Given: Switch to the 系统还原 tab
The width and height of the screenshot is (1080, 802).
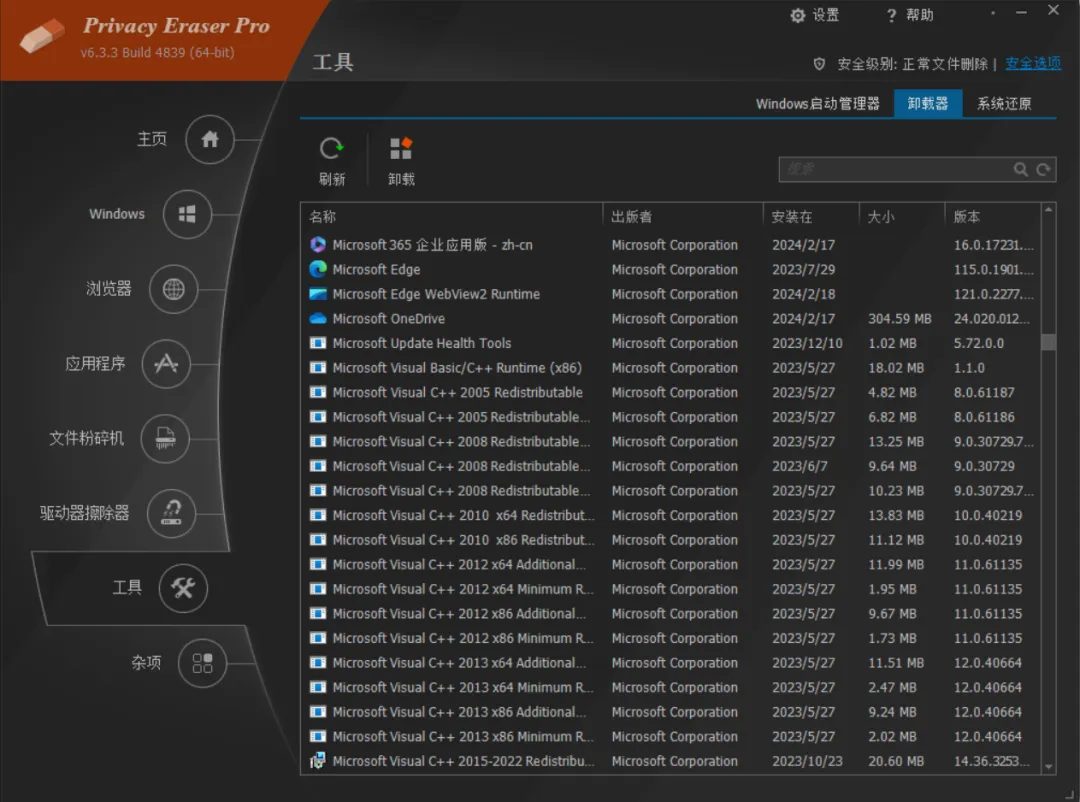Looking at the screenshot, I should [x=1003, y=104].
